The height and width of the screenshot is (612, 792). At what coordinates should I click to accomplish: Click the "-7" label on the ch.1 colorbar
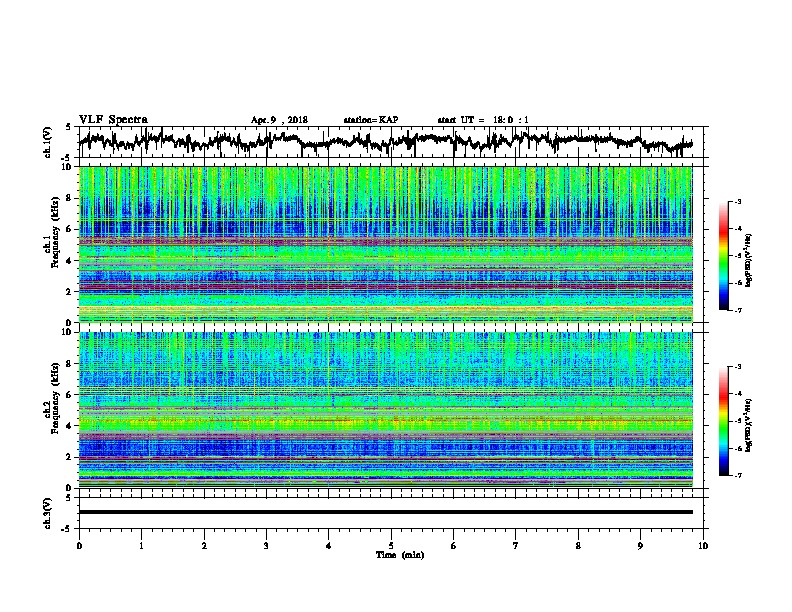(737, 310)
